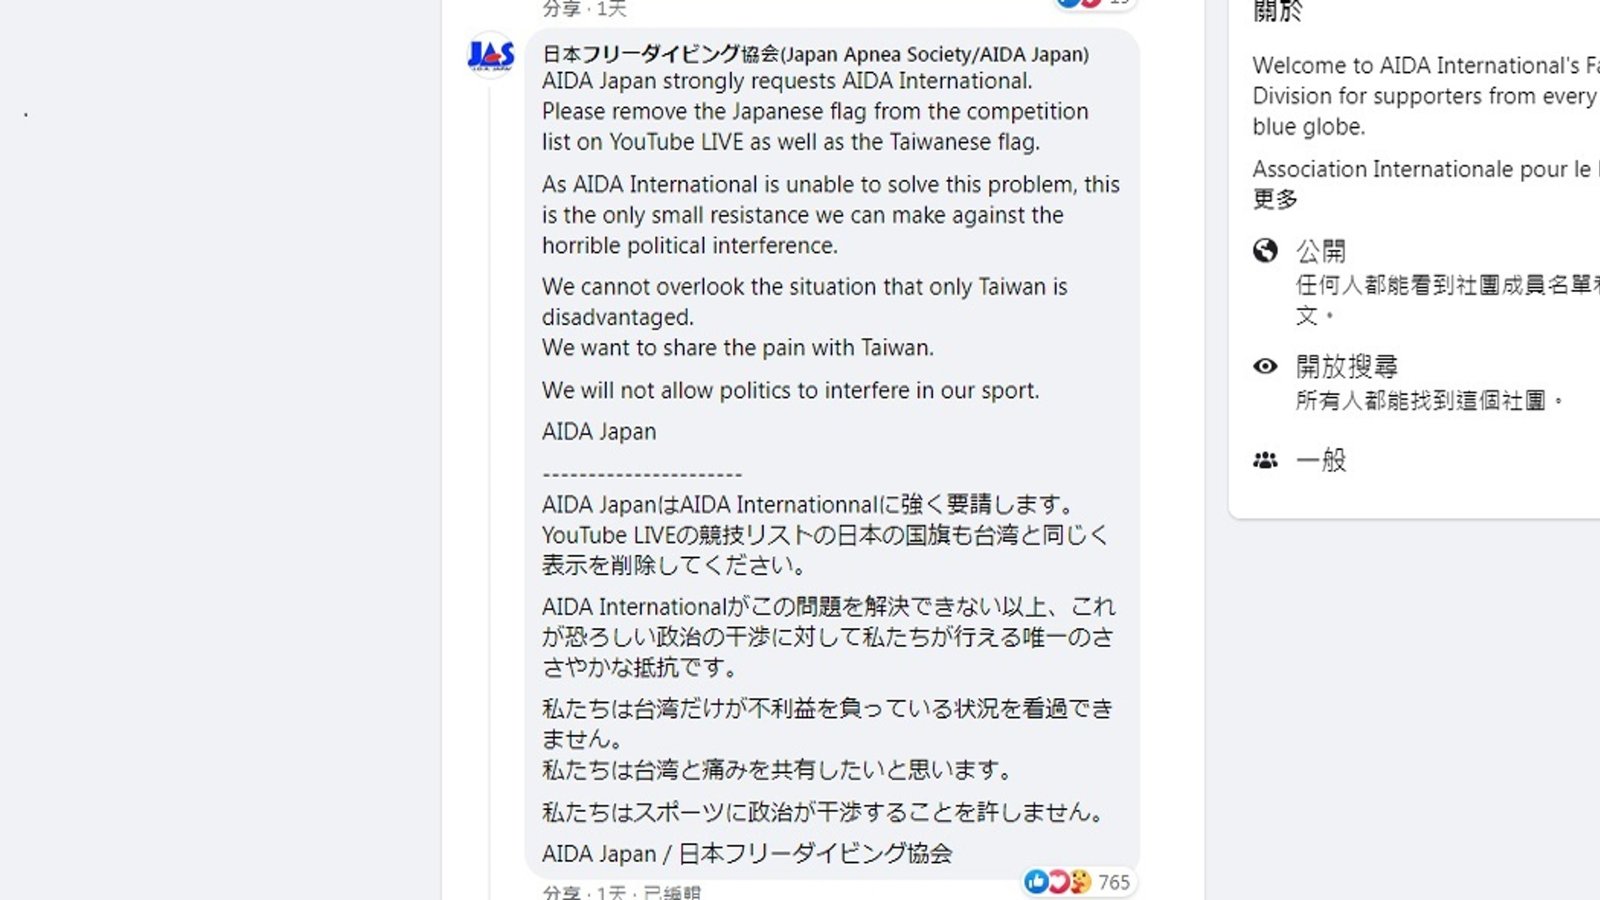Click the people icon beside 一般

click(x=1265, y=460)
